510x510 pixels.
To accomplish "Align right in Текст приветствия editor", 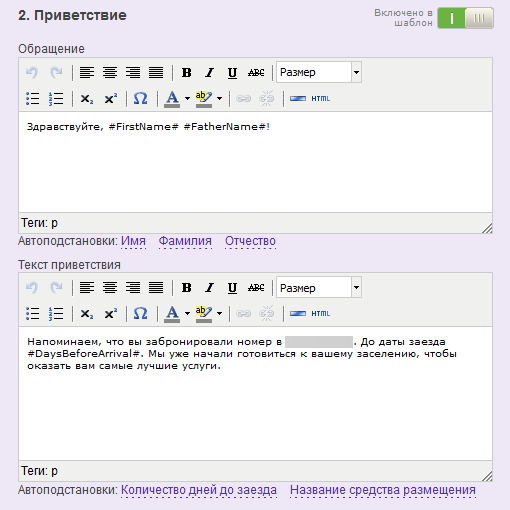I will point(133,287).
